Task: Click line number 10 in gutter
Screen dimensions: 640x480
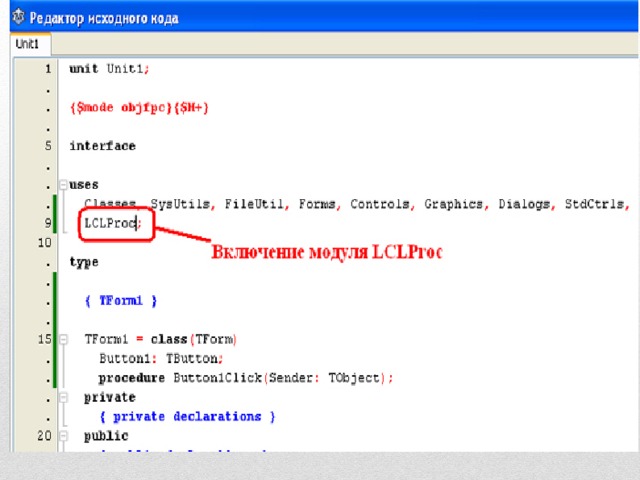Action: (44, 243)
